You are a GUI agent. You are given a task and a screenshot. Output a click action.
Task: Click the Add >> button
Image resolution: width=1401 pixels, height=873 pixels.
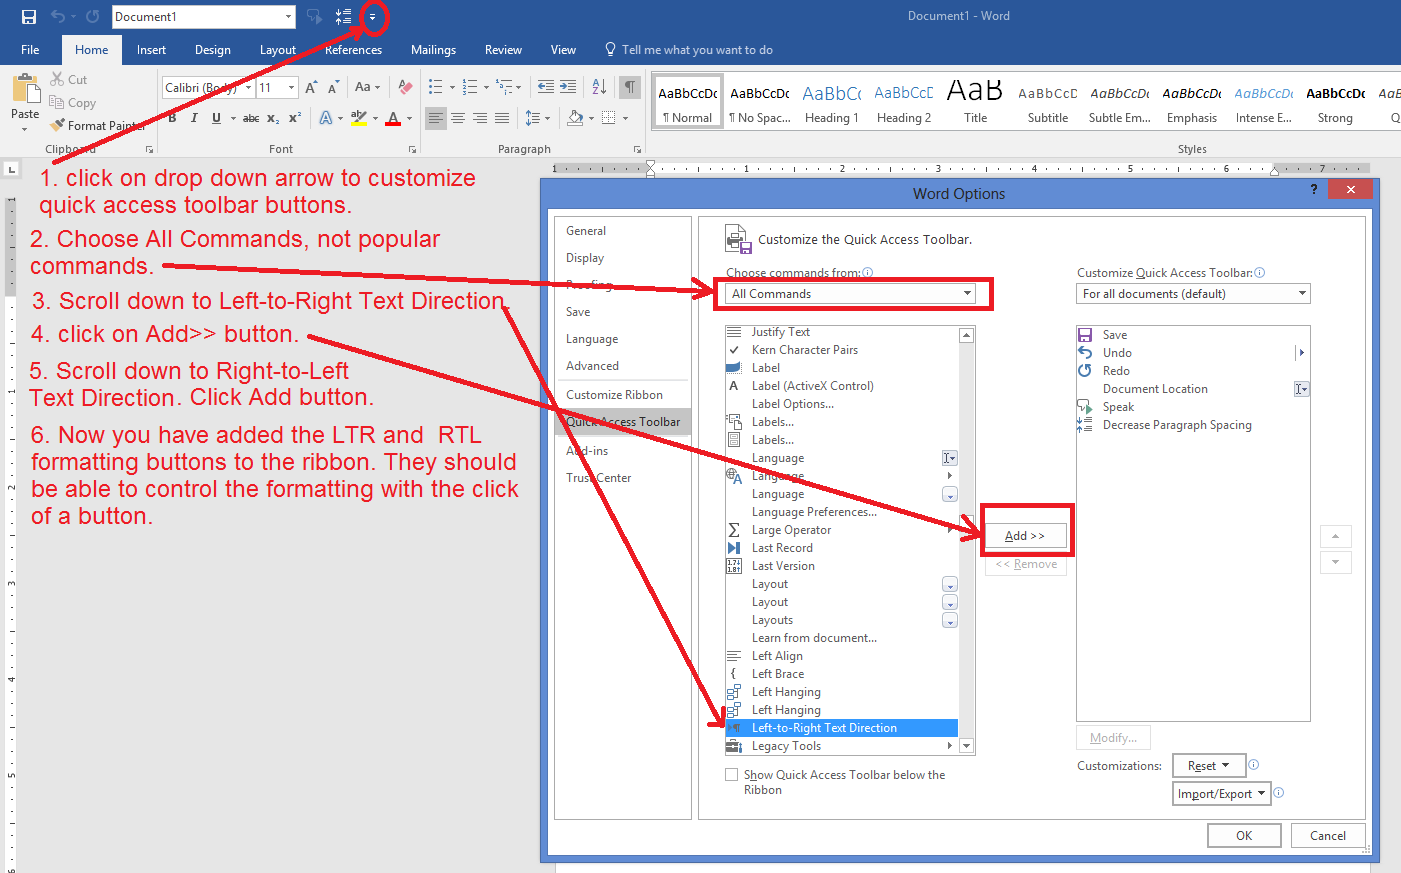[x=1025, y=536]
